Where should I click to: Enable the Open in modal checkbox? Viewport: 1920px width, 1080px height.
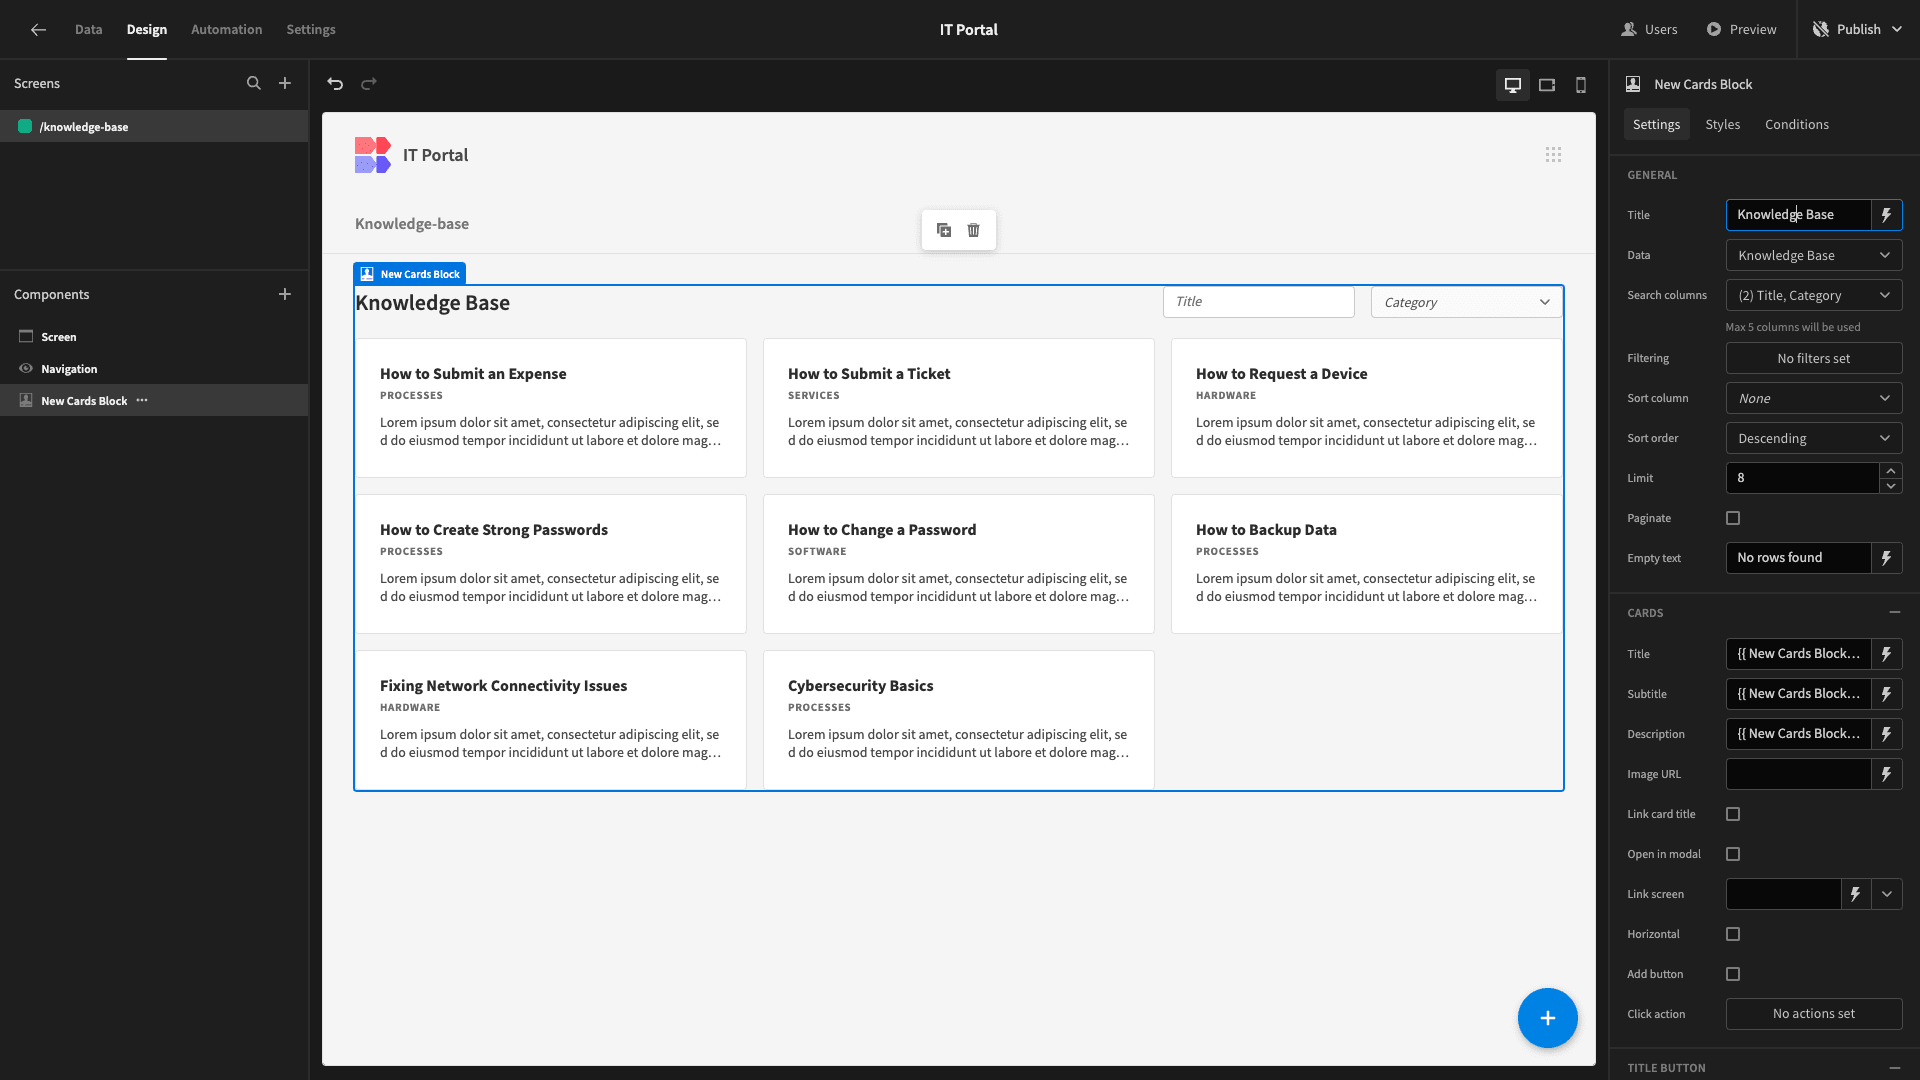pyautogui.click(x=1733, y=854)
